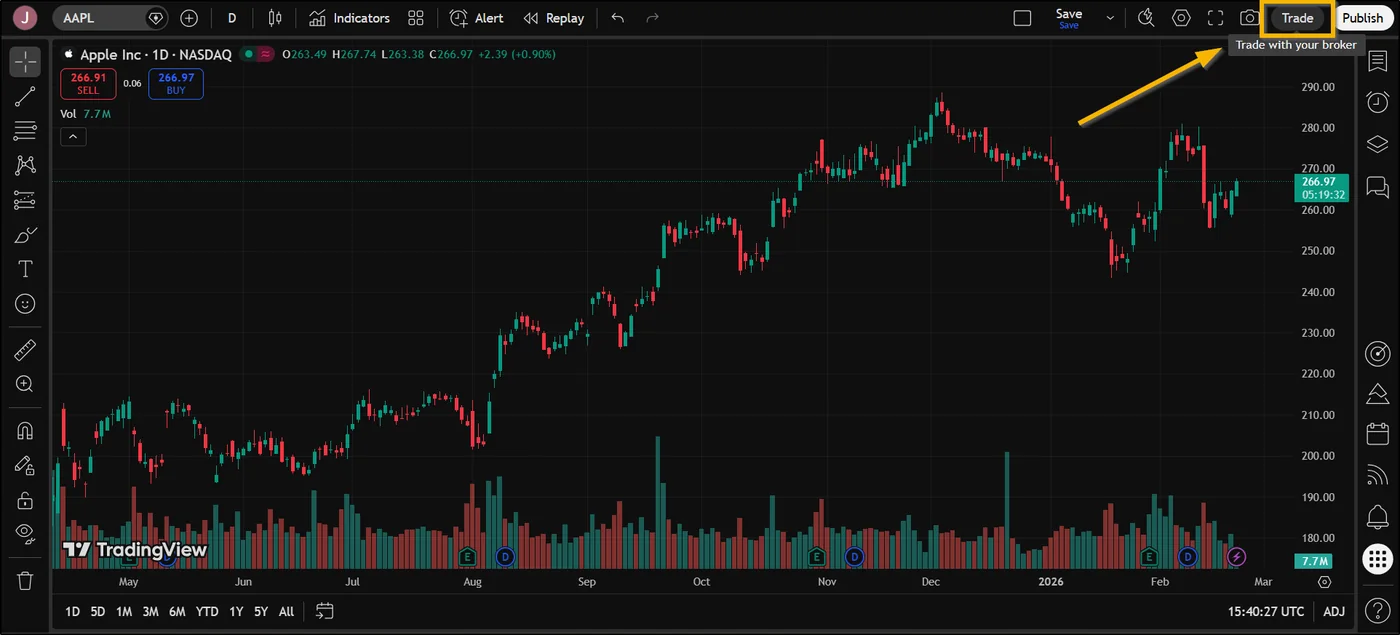Hide all drawings with eye icon
The image size is (1400, 635).
coord(25,533)
